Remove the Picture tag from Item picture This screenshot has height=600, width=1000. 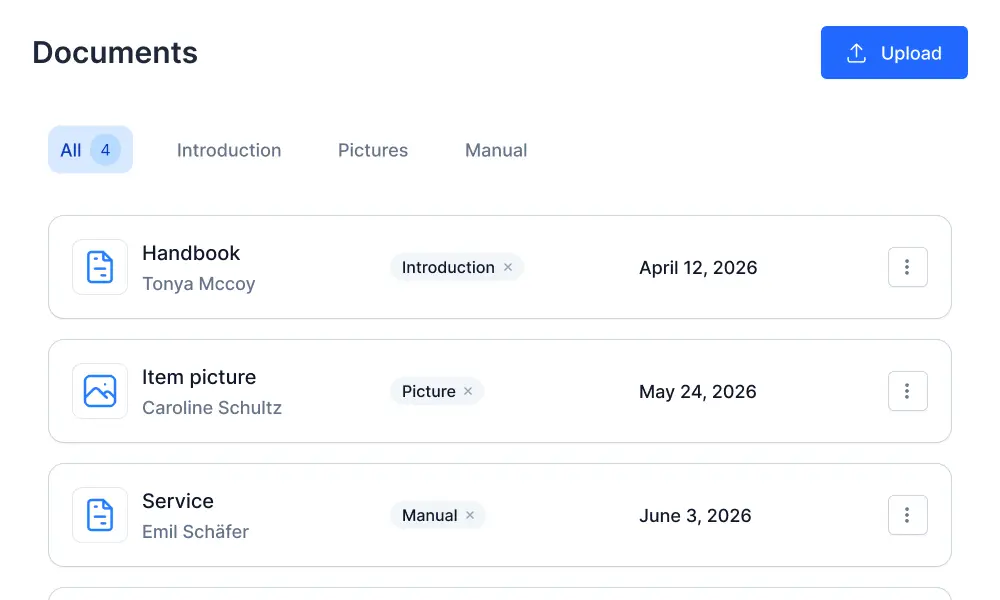468,391
